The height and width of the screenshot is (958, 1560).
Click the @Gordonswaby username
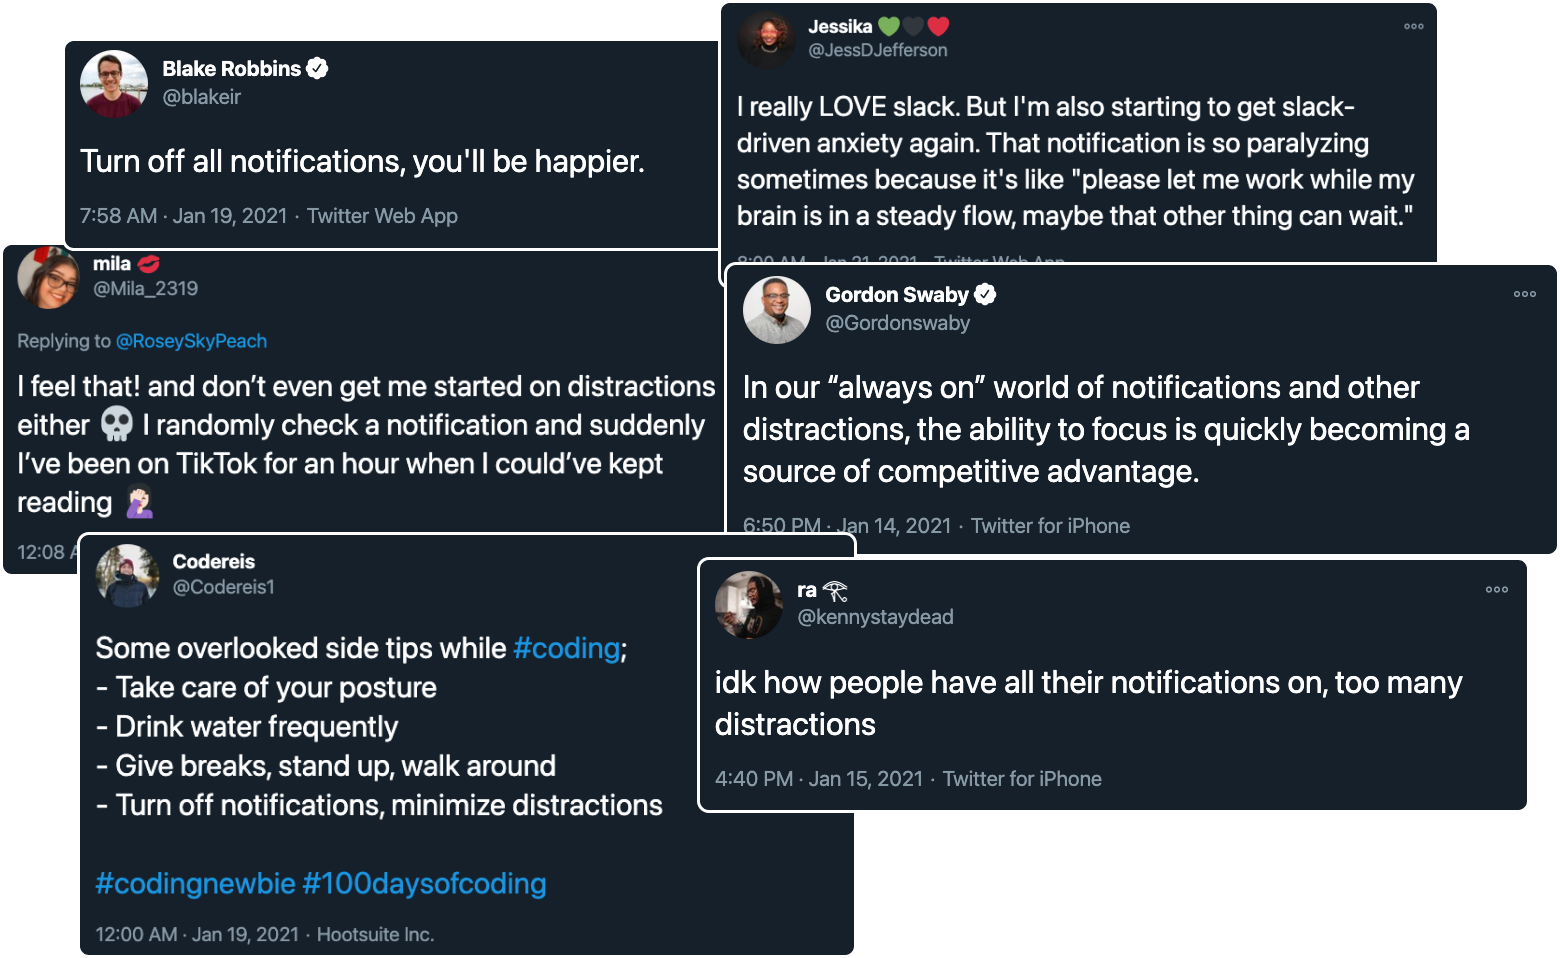tap(897, 323)
